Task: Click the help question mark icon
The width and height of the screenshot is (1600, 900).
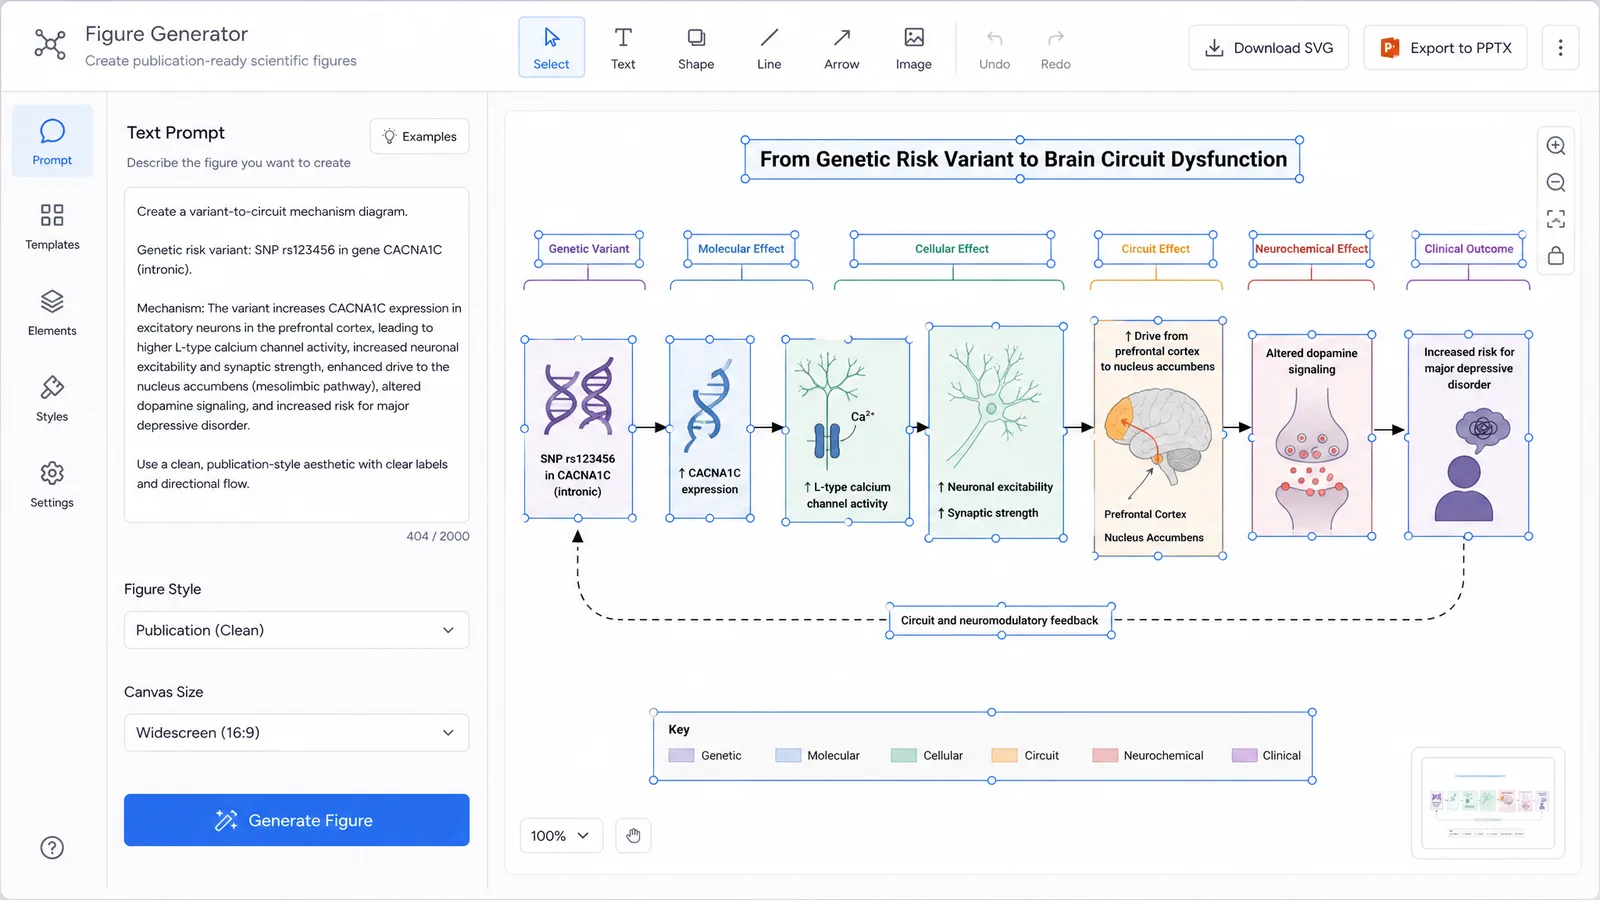Action: click(x=52, y=848)
